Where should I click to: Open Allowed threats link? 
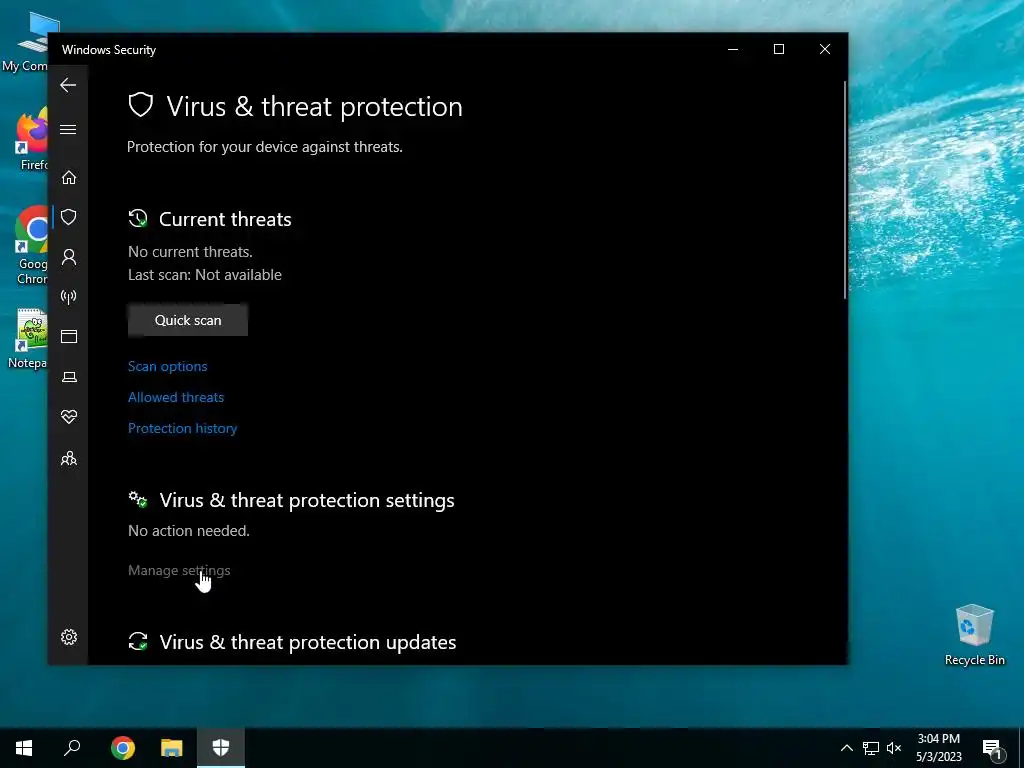coord(176,397)
